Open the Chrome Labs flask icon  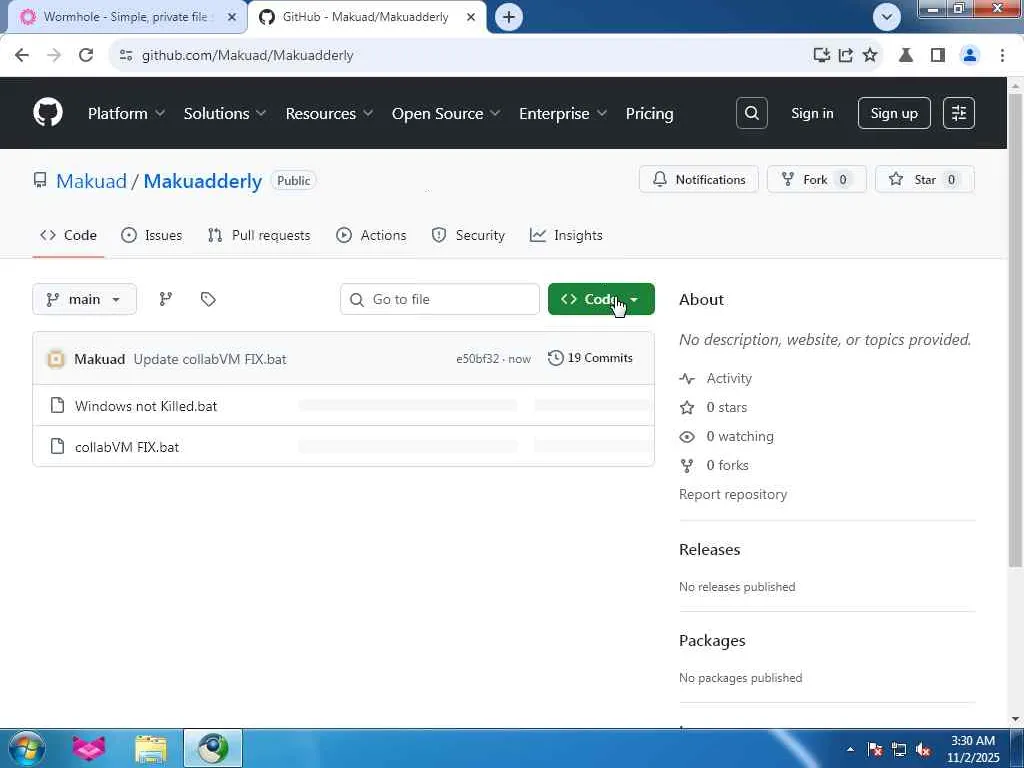[x=906, y=55]
